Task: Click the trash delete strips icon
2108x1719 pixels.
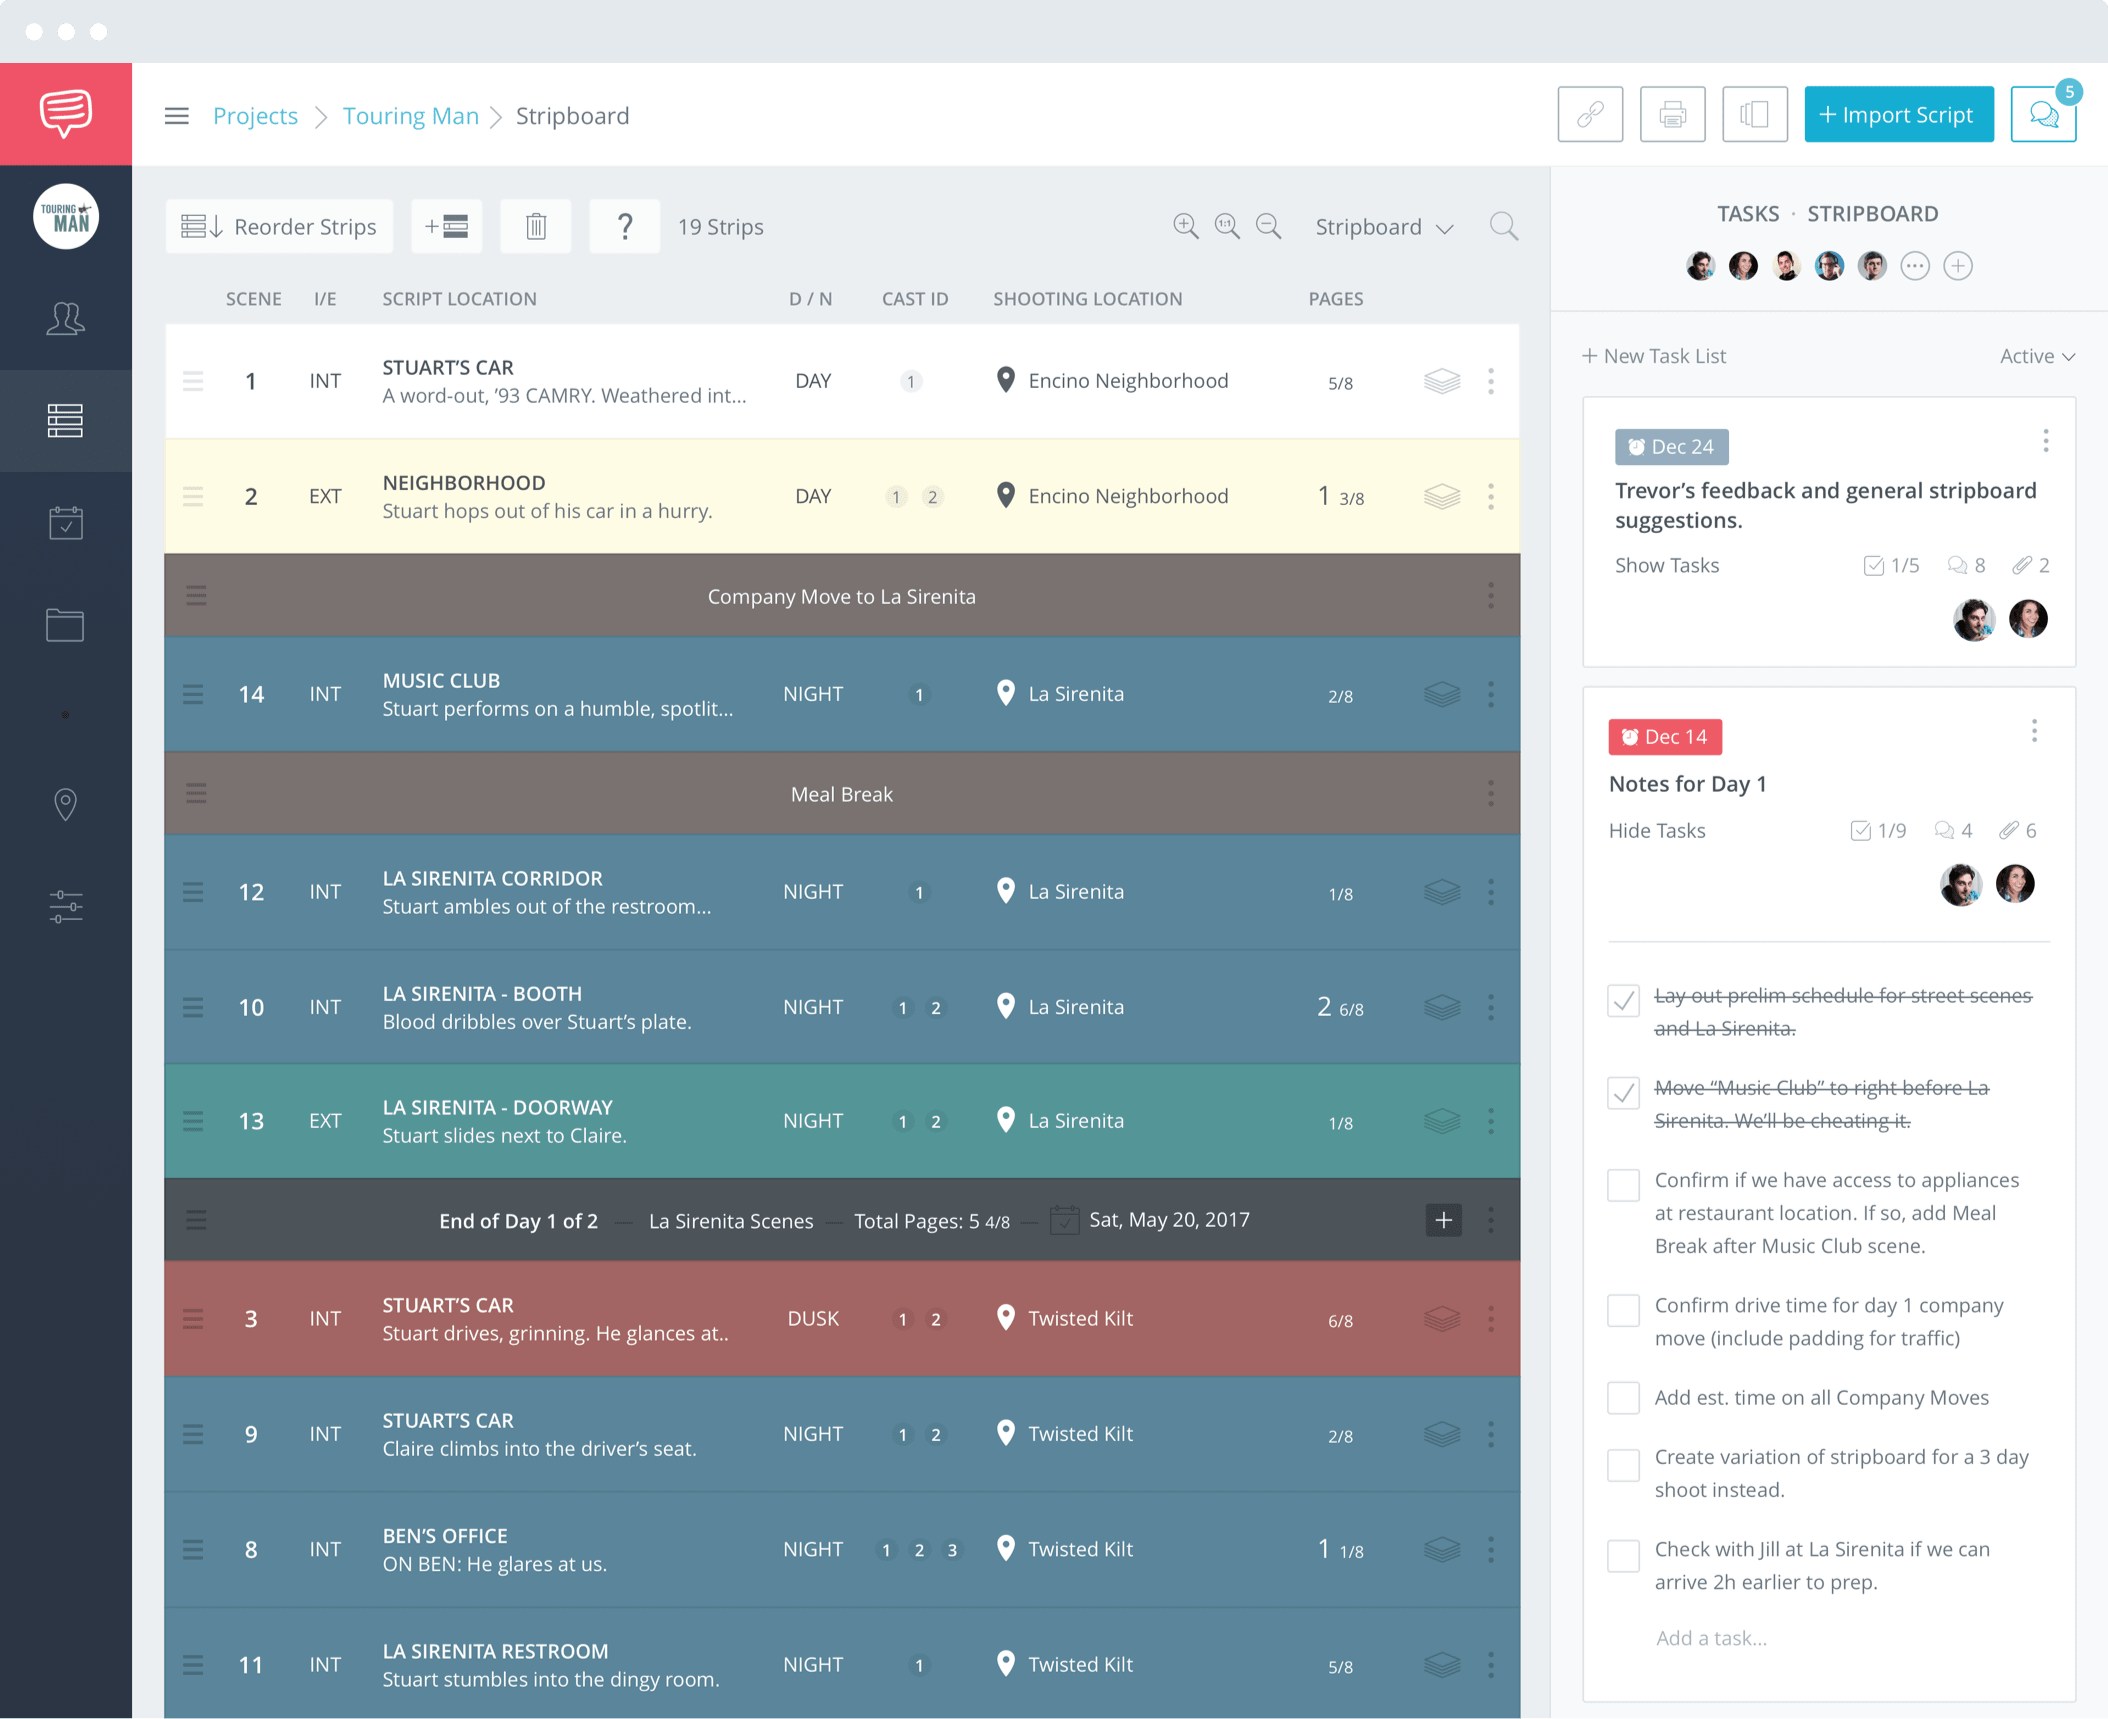Action: pos(536,227)
